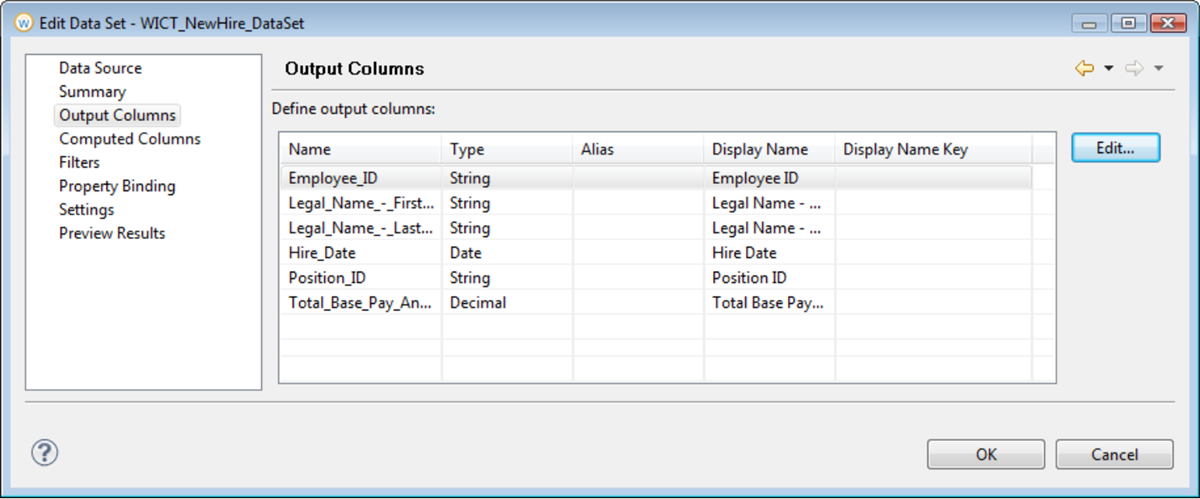Select the Employee_ID row
Image resolution: width=1200 pixels, height=499 pixels.
[x=656, y=178]
